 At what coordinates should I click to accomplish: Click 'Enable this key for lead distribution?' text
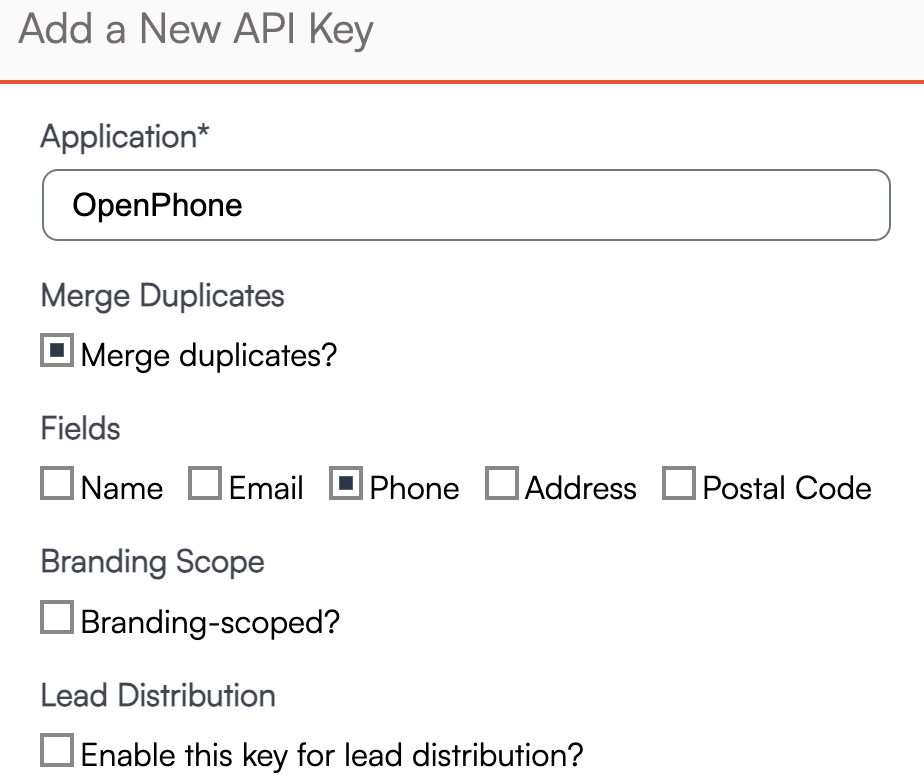(x=331, y=755)
